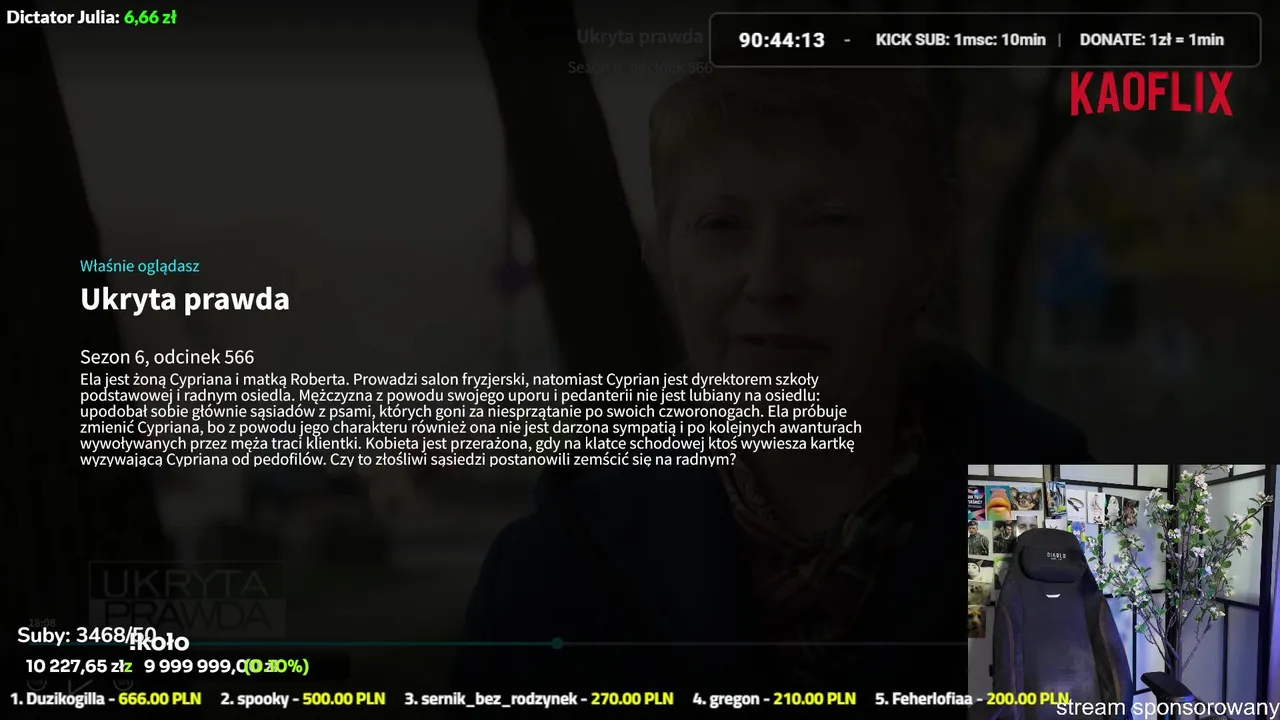Click the "Dictator Julia: 6,66 zł" donation label
1280x720 pixels.
tap(91, 17)
